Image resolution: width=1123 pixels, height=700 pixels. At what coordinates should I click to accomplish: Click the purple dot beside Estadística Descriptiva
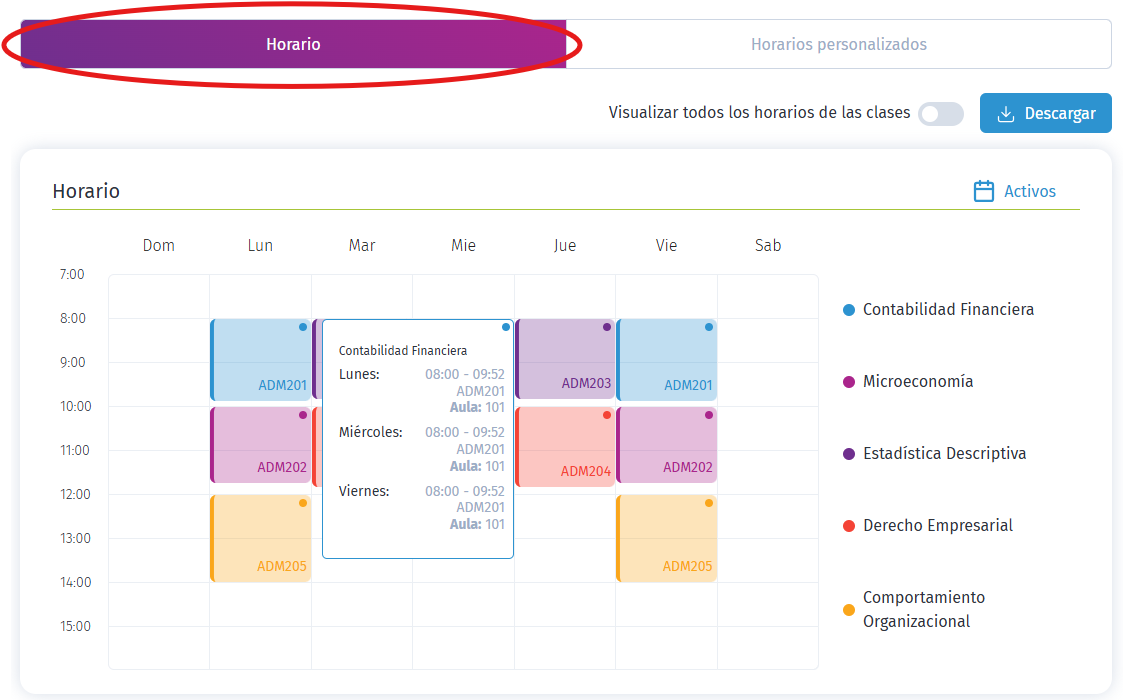pyautogui.click(x=849, y=454)
